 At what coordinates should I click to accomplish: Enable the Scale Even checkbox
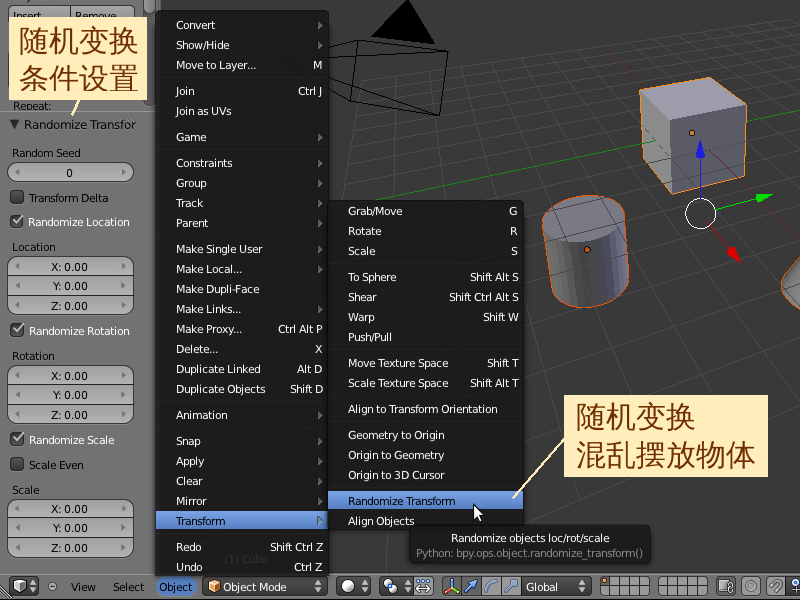17,464
